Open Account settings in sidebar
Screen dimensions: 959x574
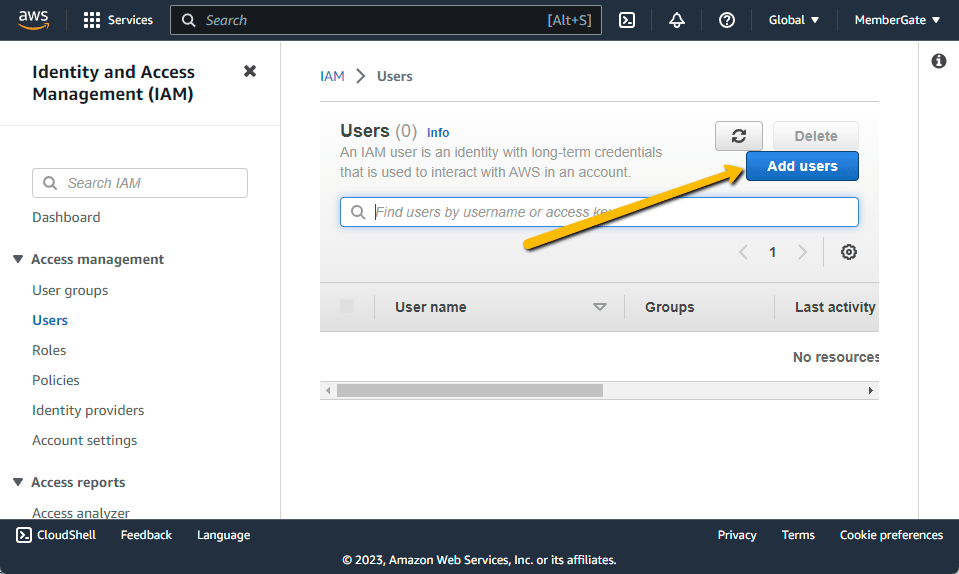pyautogui.click(x=84, y=440)
